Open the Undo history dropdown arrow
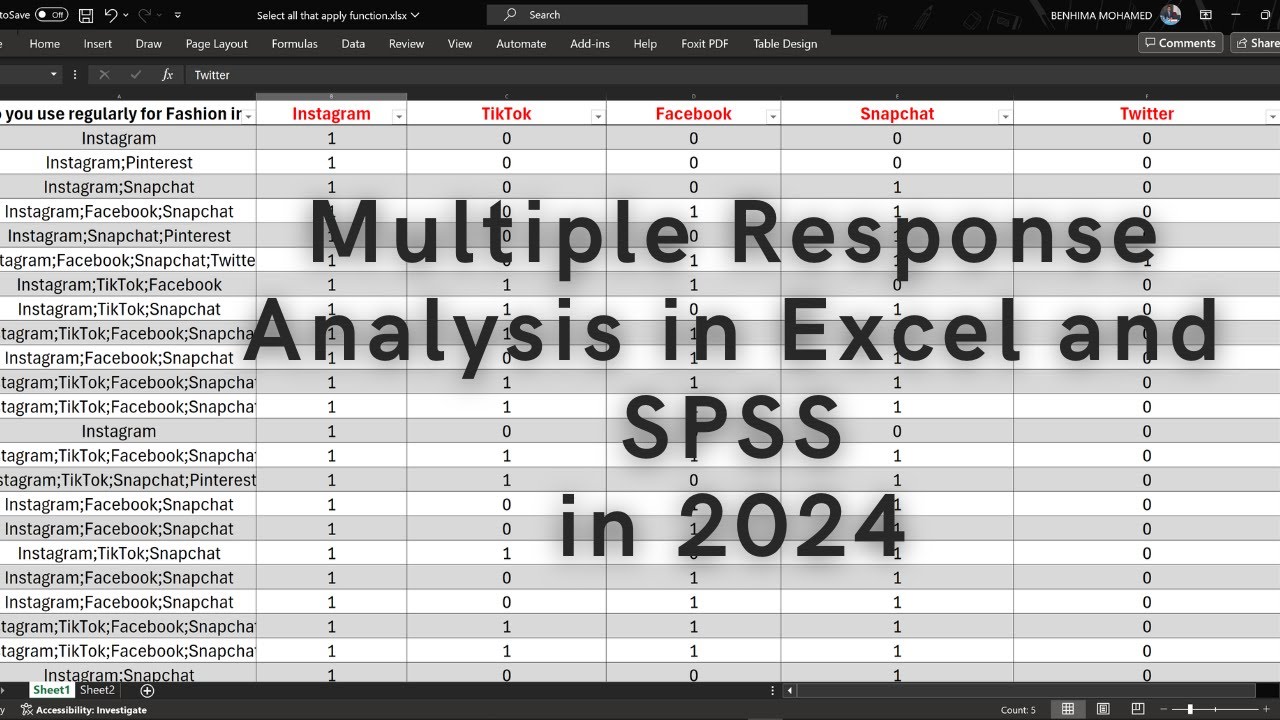The image size is (1280, 720). [126, 15]
